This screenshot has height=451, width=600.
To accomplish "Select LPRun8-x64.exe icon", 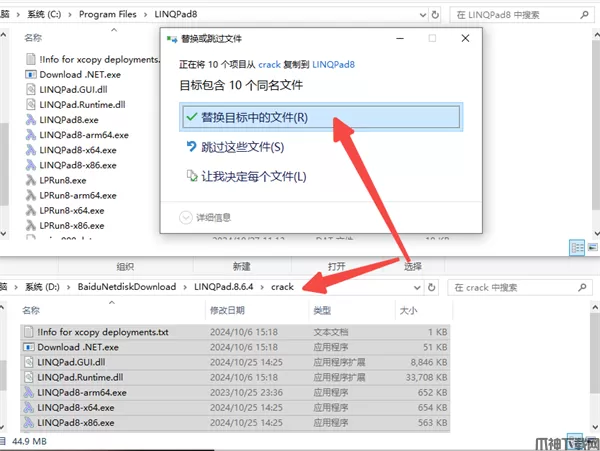I will coord(31,210).
